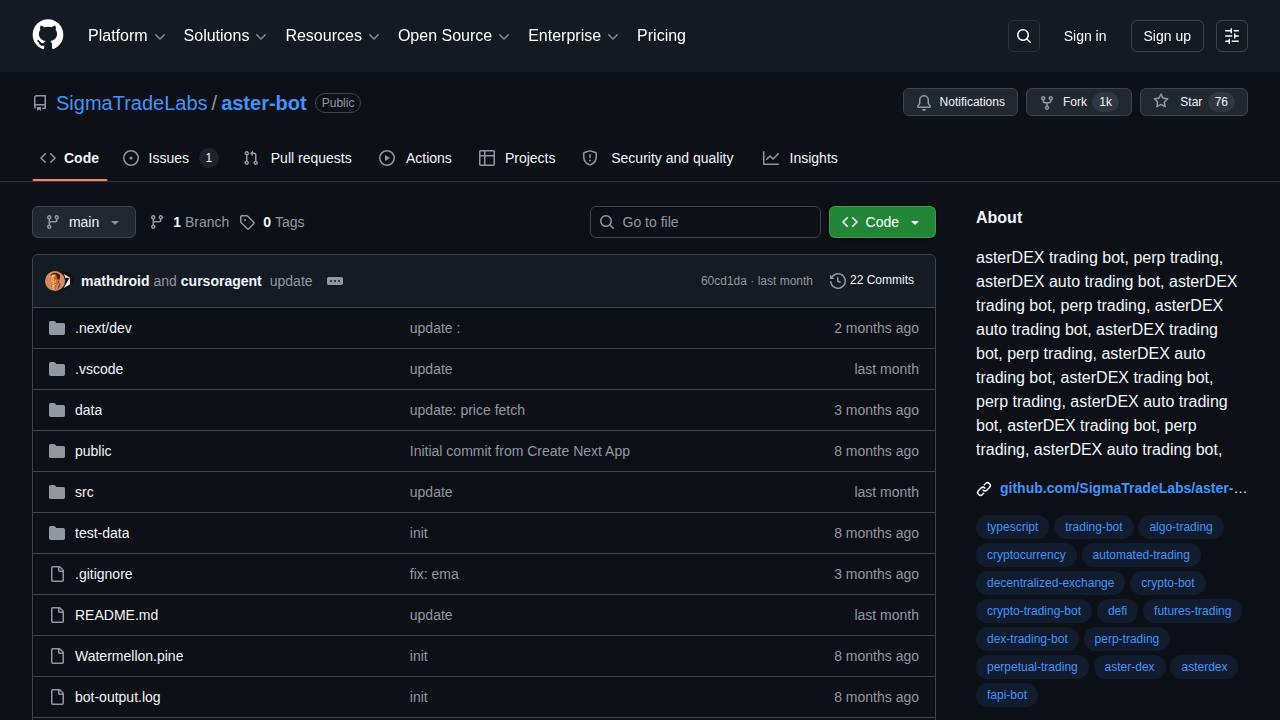This screenshot has height=720, width=1280.
Task: Click the .gitignore file icon
Action: pos(57,574)
